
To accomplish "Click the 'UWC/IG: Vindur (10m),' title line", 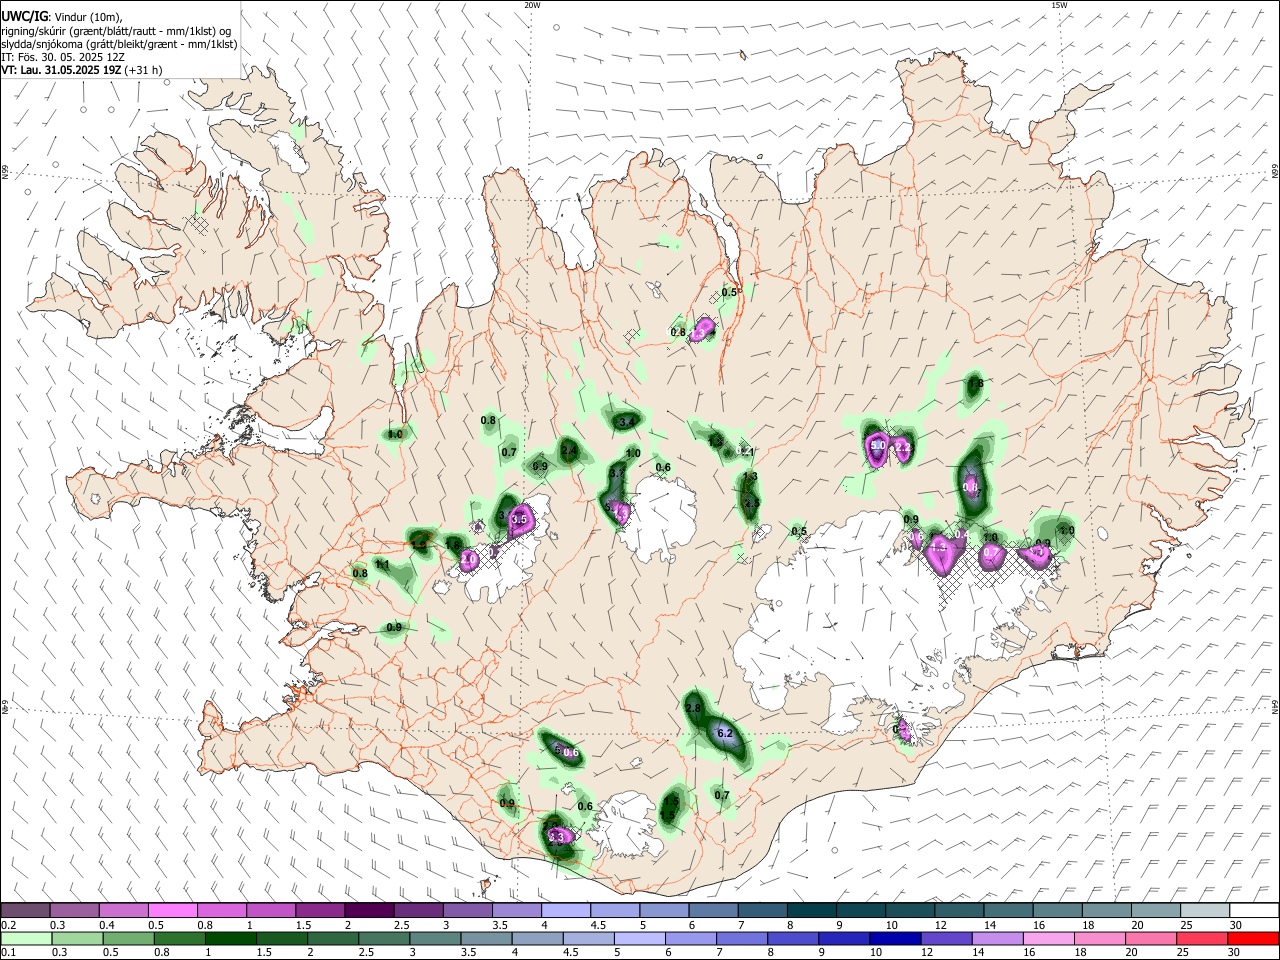I will coord(62,17).
